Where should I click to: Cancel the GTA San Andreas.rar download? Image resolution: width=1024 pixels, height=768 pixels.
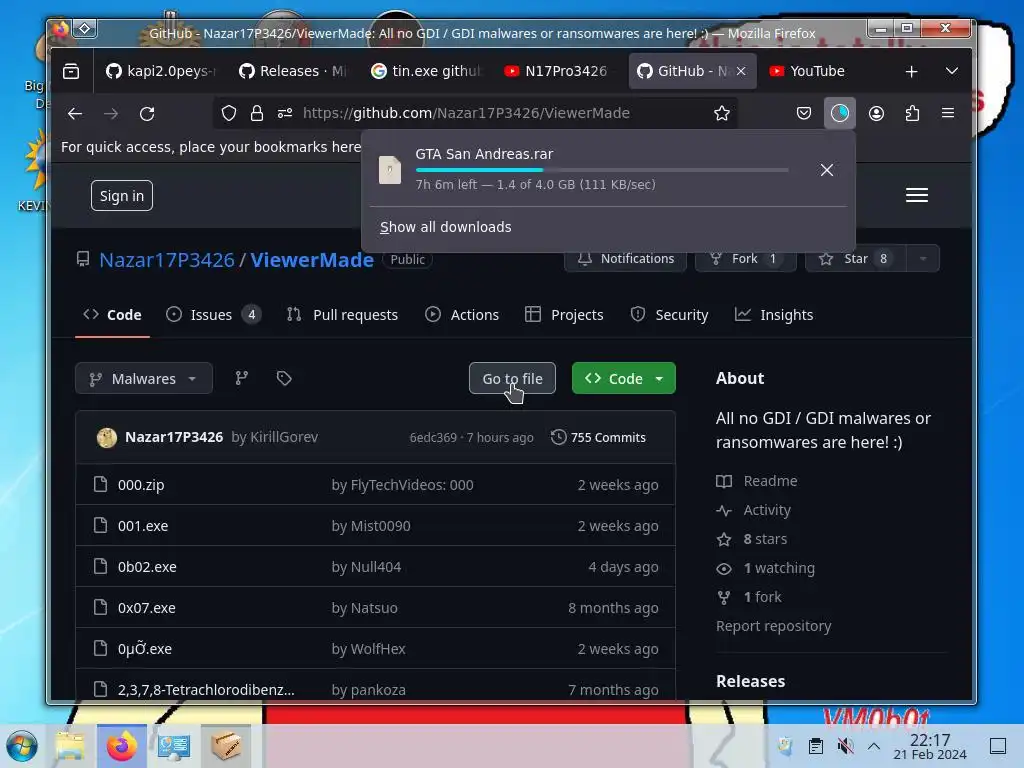click(x=827, y=170)
